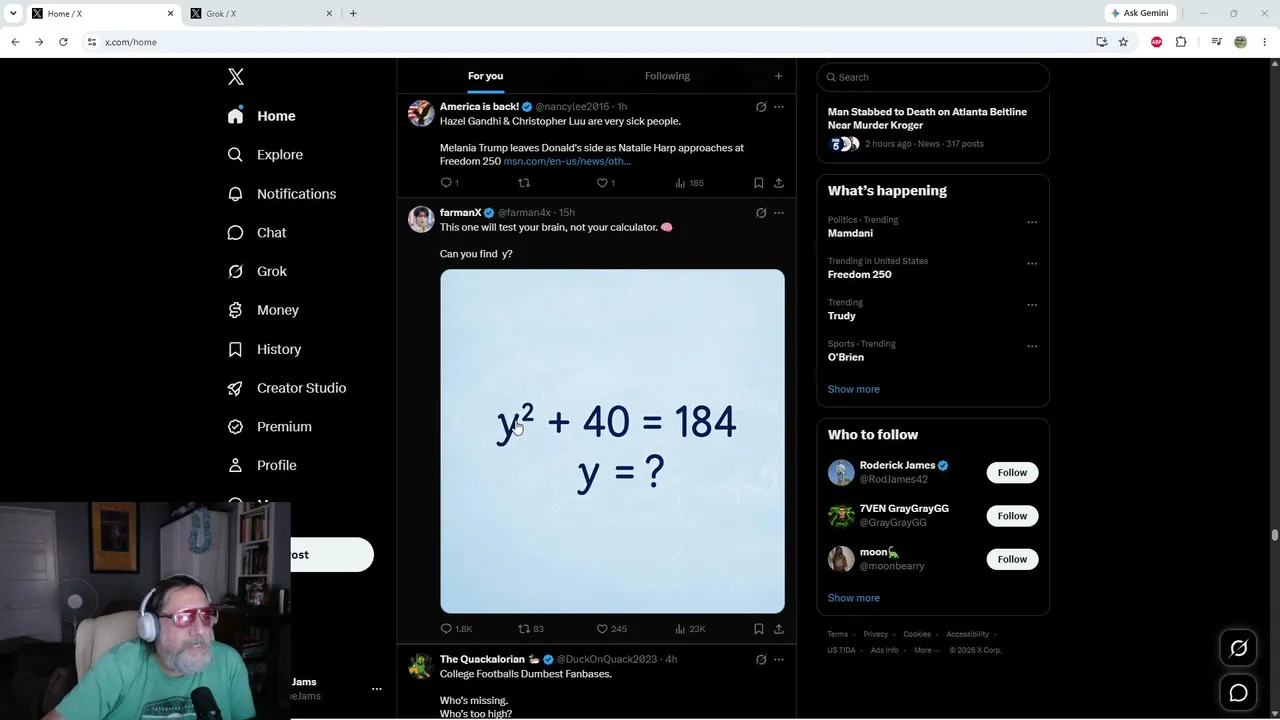Open more options for The Quackalorian post

click(779, 660)
